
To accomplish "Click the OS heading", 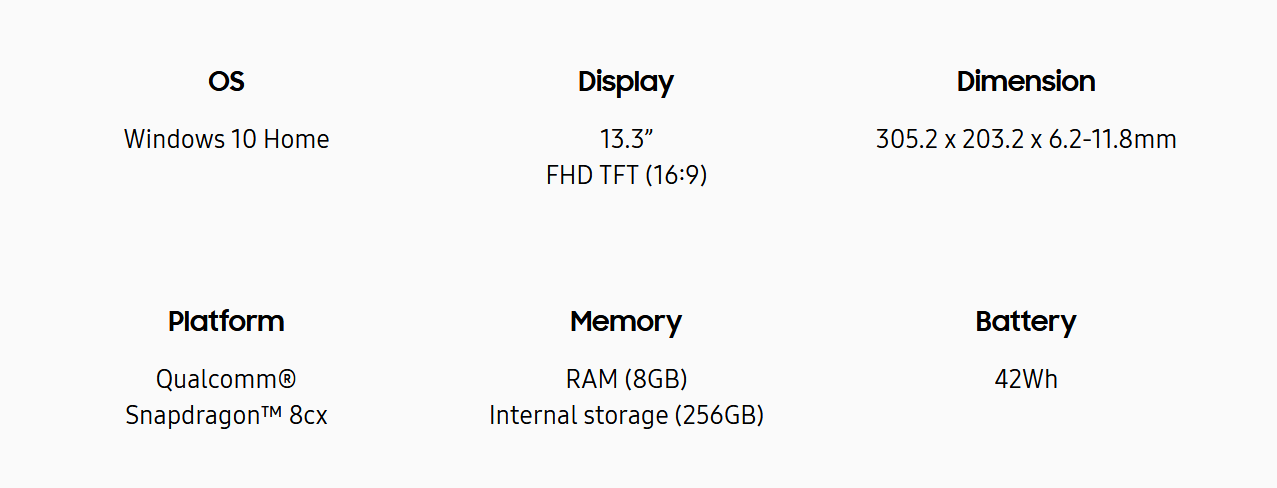I will point(226,81).
